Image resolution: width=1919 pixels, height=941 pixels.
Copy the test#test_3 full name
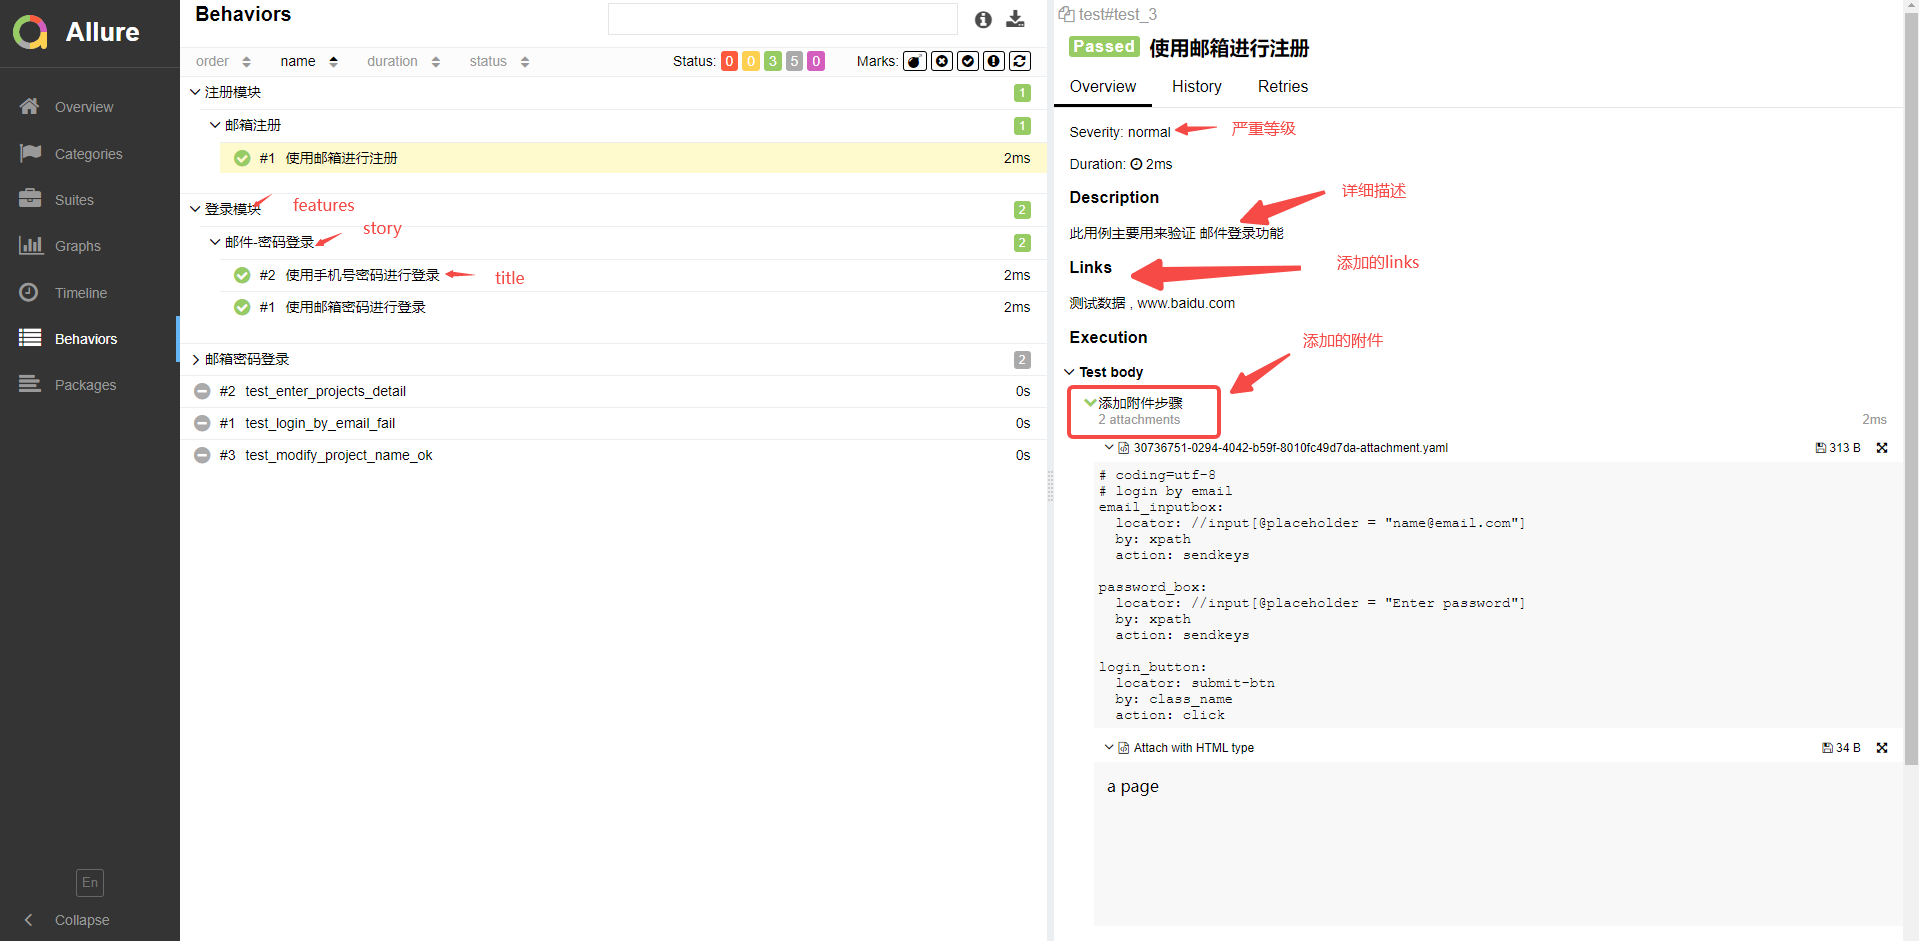pos(1066,15)
